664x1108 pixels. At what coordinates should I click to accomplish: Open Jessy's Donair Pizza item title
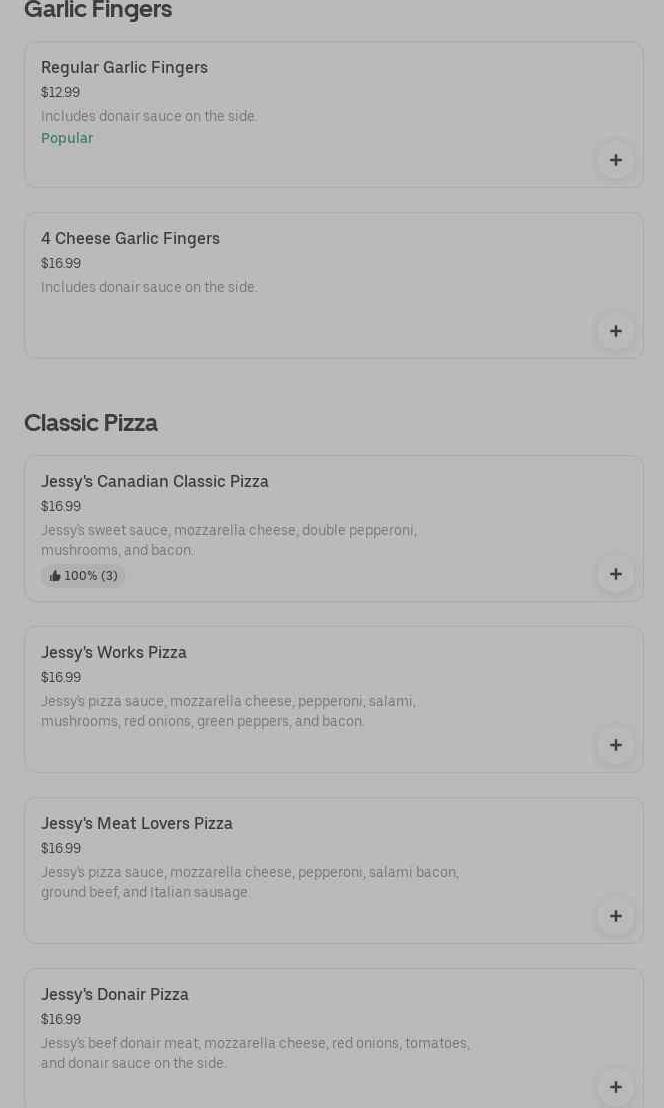point(115,994)
